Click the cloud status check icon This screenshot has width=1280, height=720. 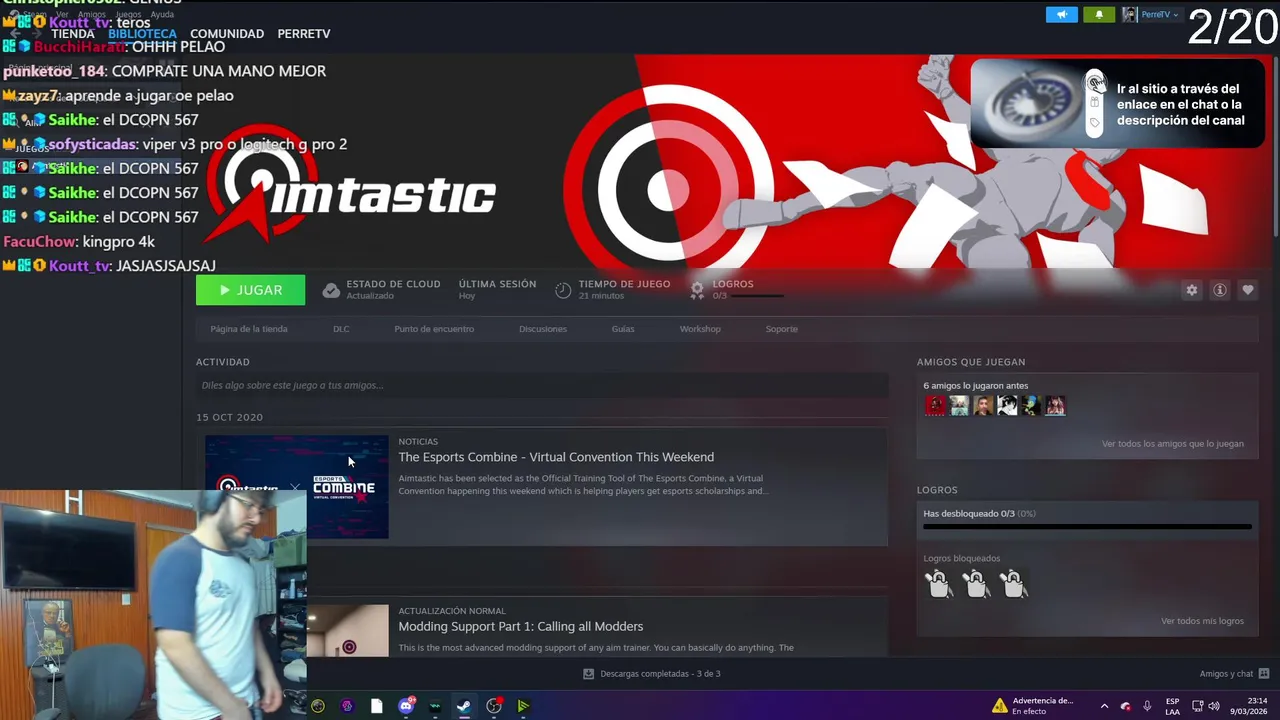click(331, 290)
